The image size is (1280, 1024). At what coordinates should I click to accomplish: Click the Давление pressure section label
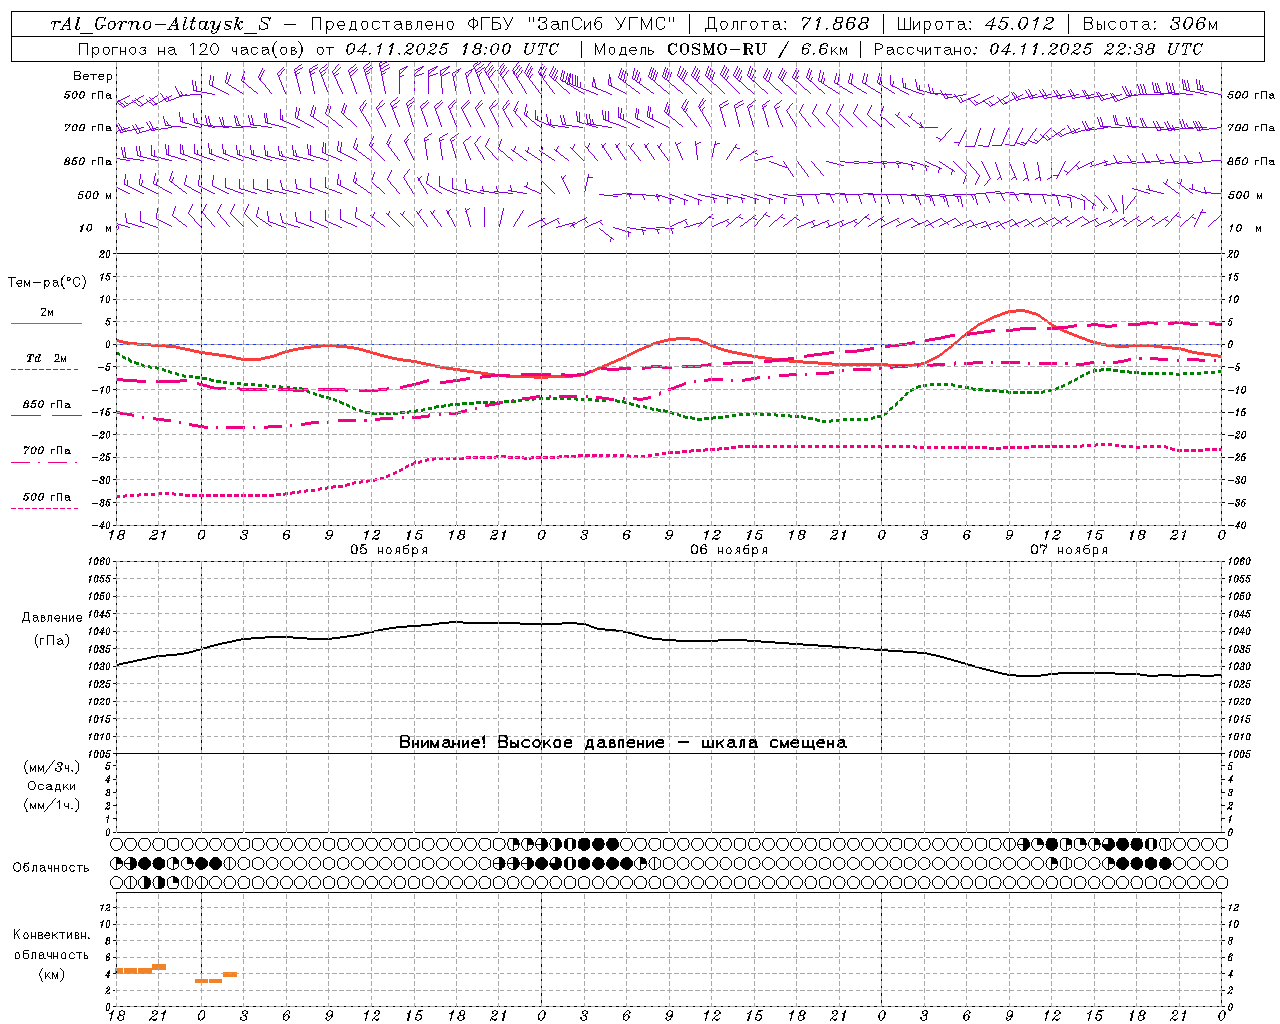51,618
